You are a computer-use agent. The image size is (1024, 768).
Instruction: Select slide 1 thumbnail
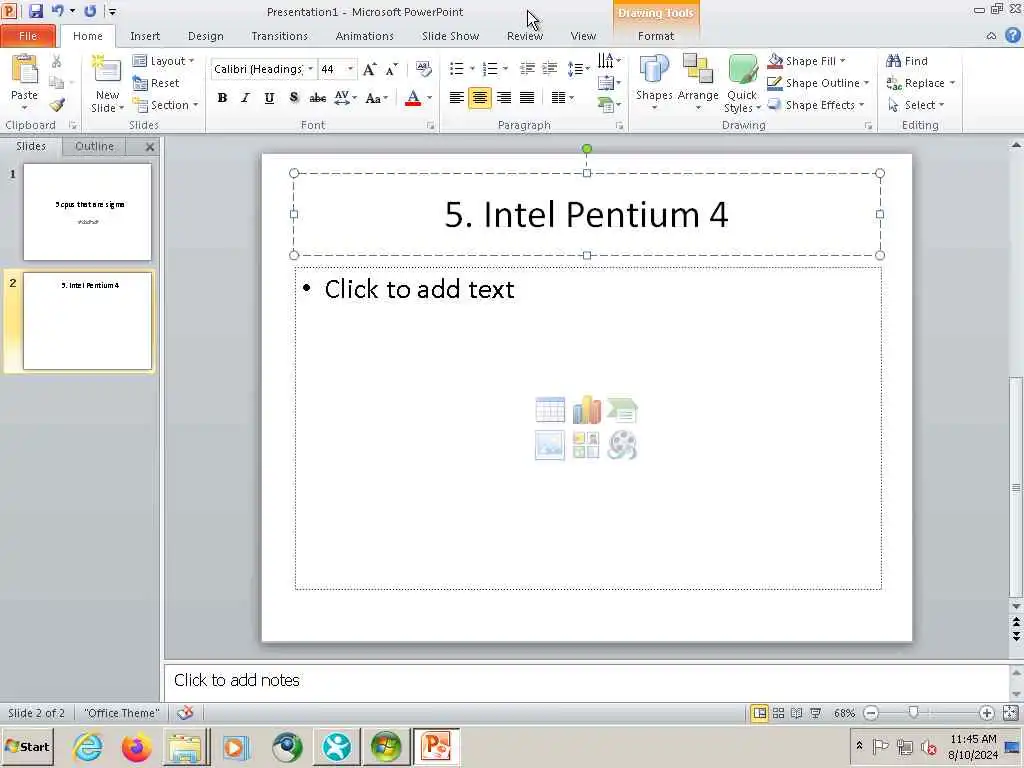(x=88, y=212)
